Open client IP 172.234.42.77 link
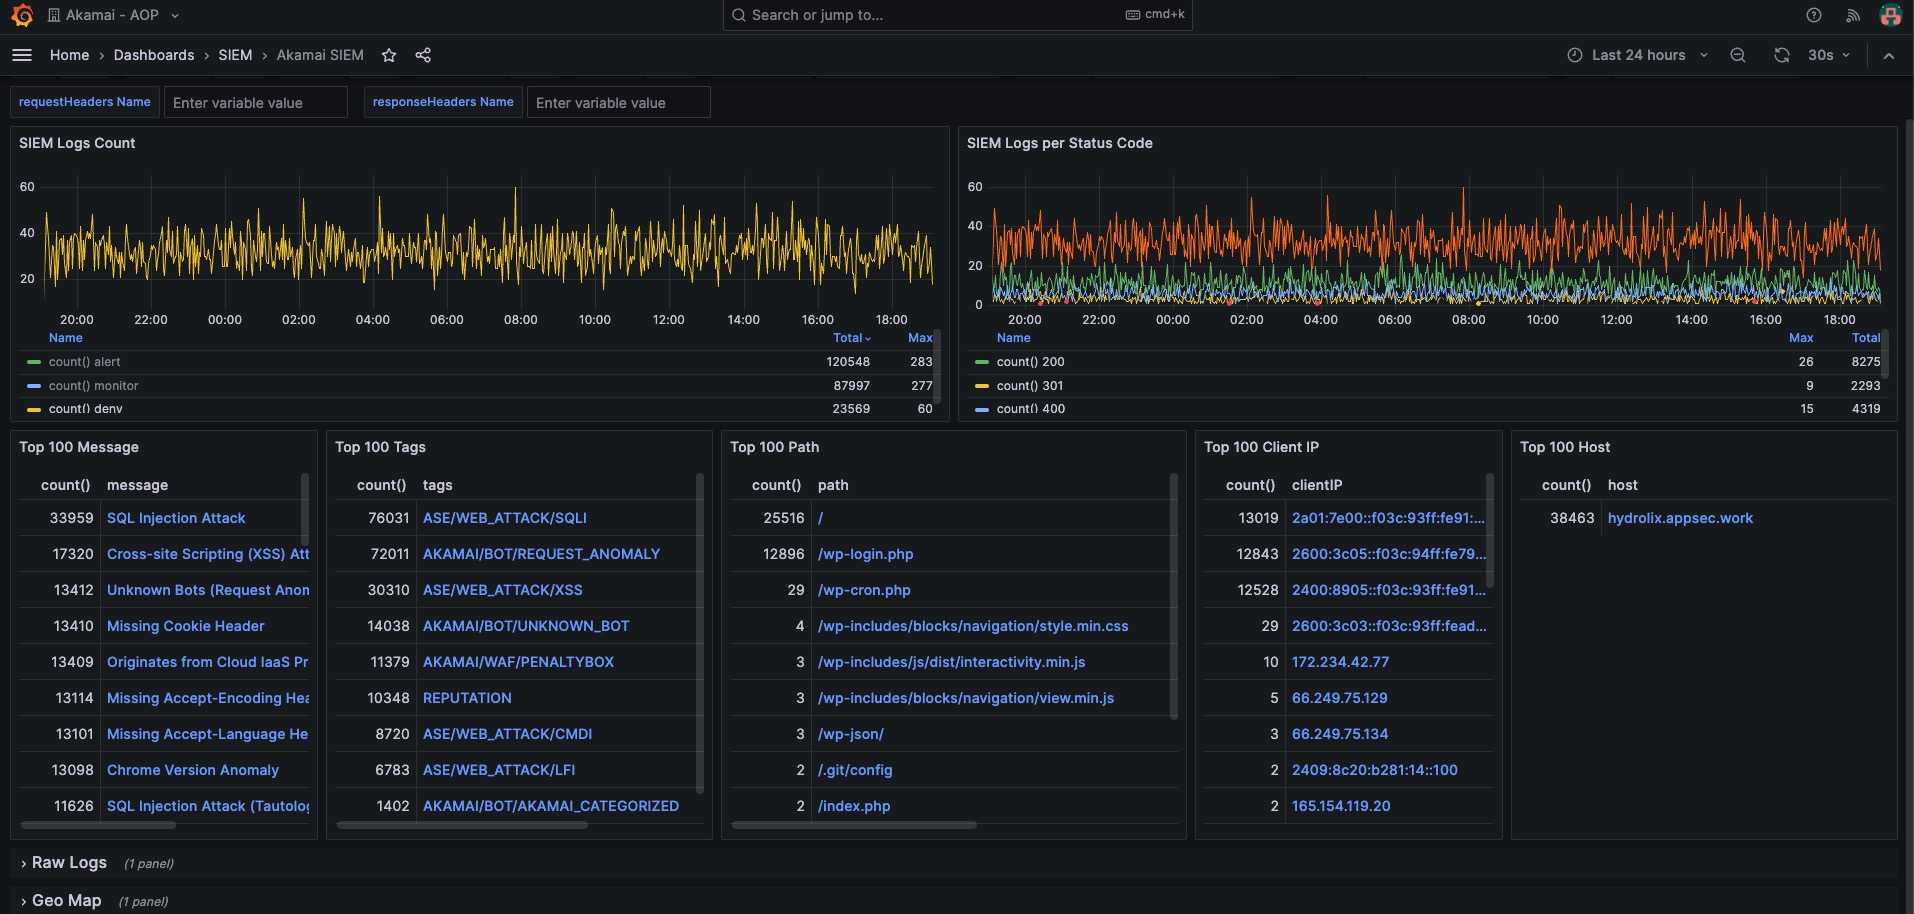 pyautogui.click(x=1340, y=662)
